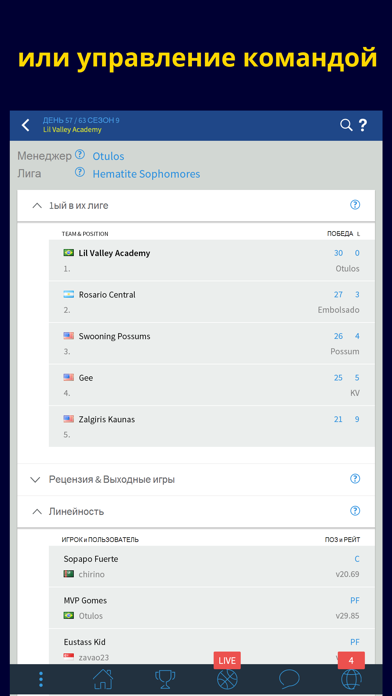392x696 pixels.
Task: Click rating v29.85
Action: [348, 616]
